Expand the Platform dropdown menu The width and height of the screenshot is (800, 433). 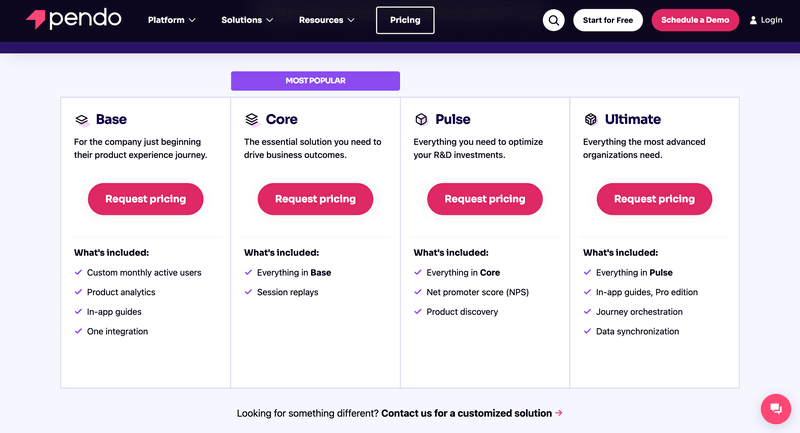point(172,20)
